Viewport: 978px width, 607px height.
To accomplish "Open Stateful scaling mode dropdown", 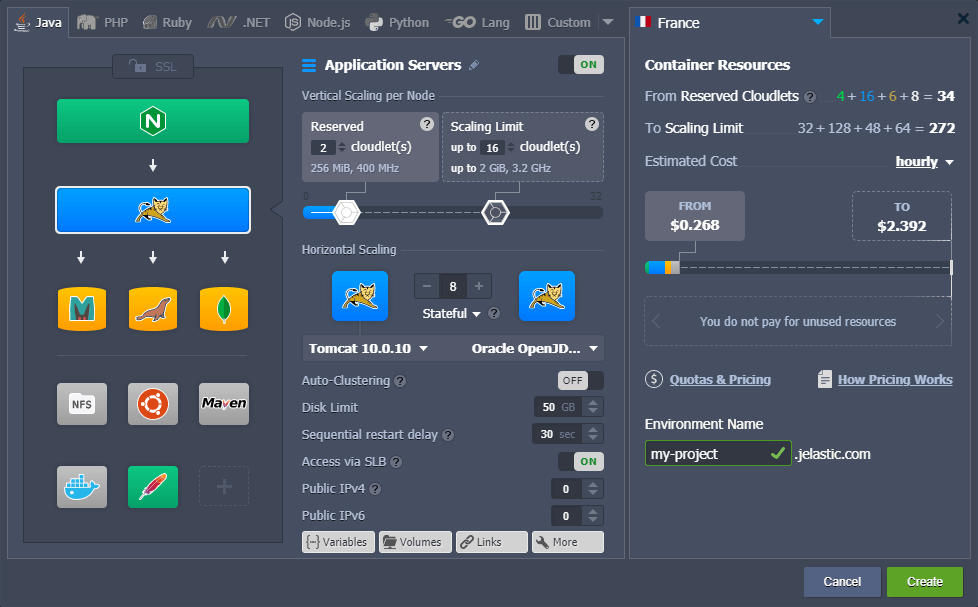I will [x=452, y=313].
